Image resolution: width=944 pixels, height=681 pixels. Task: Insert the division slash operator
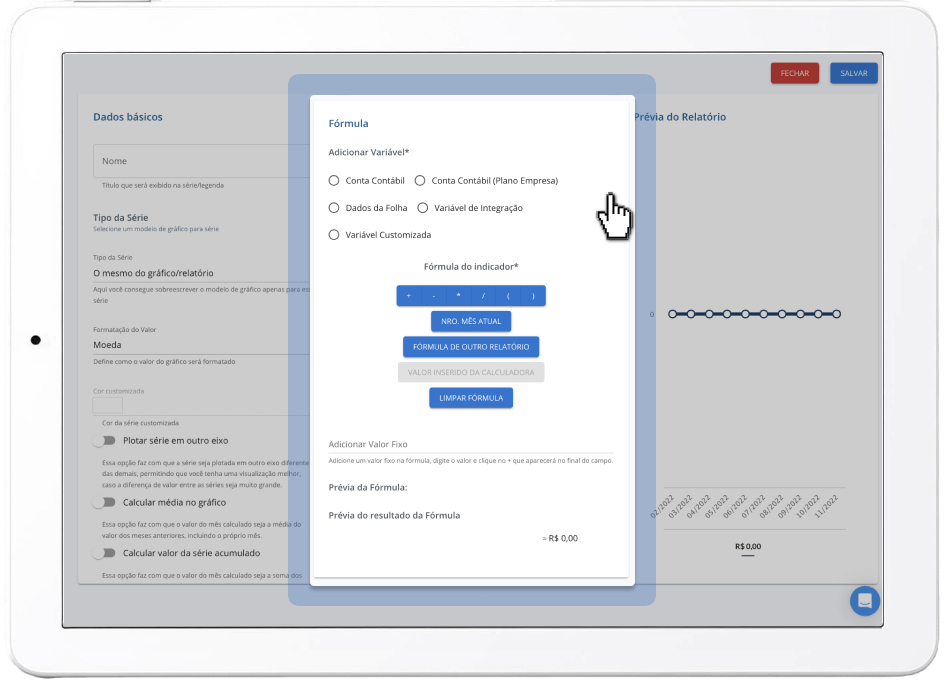[x=483, y=296]
